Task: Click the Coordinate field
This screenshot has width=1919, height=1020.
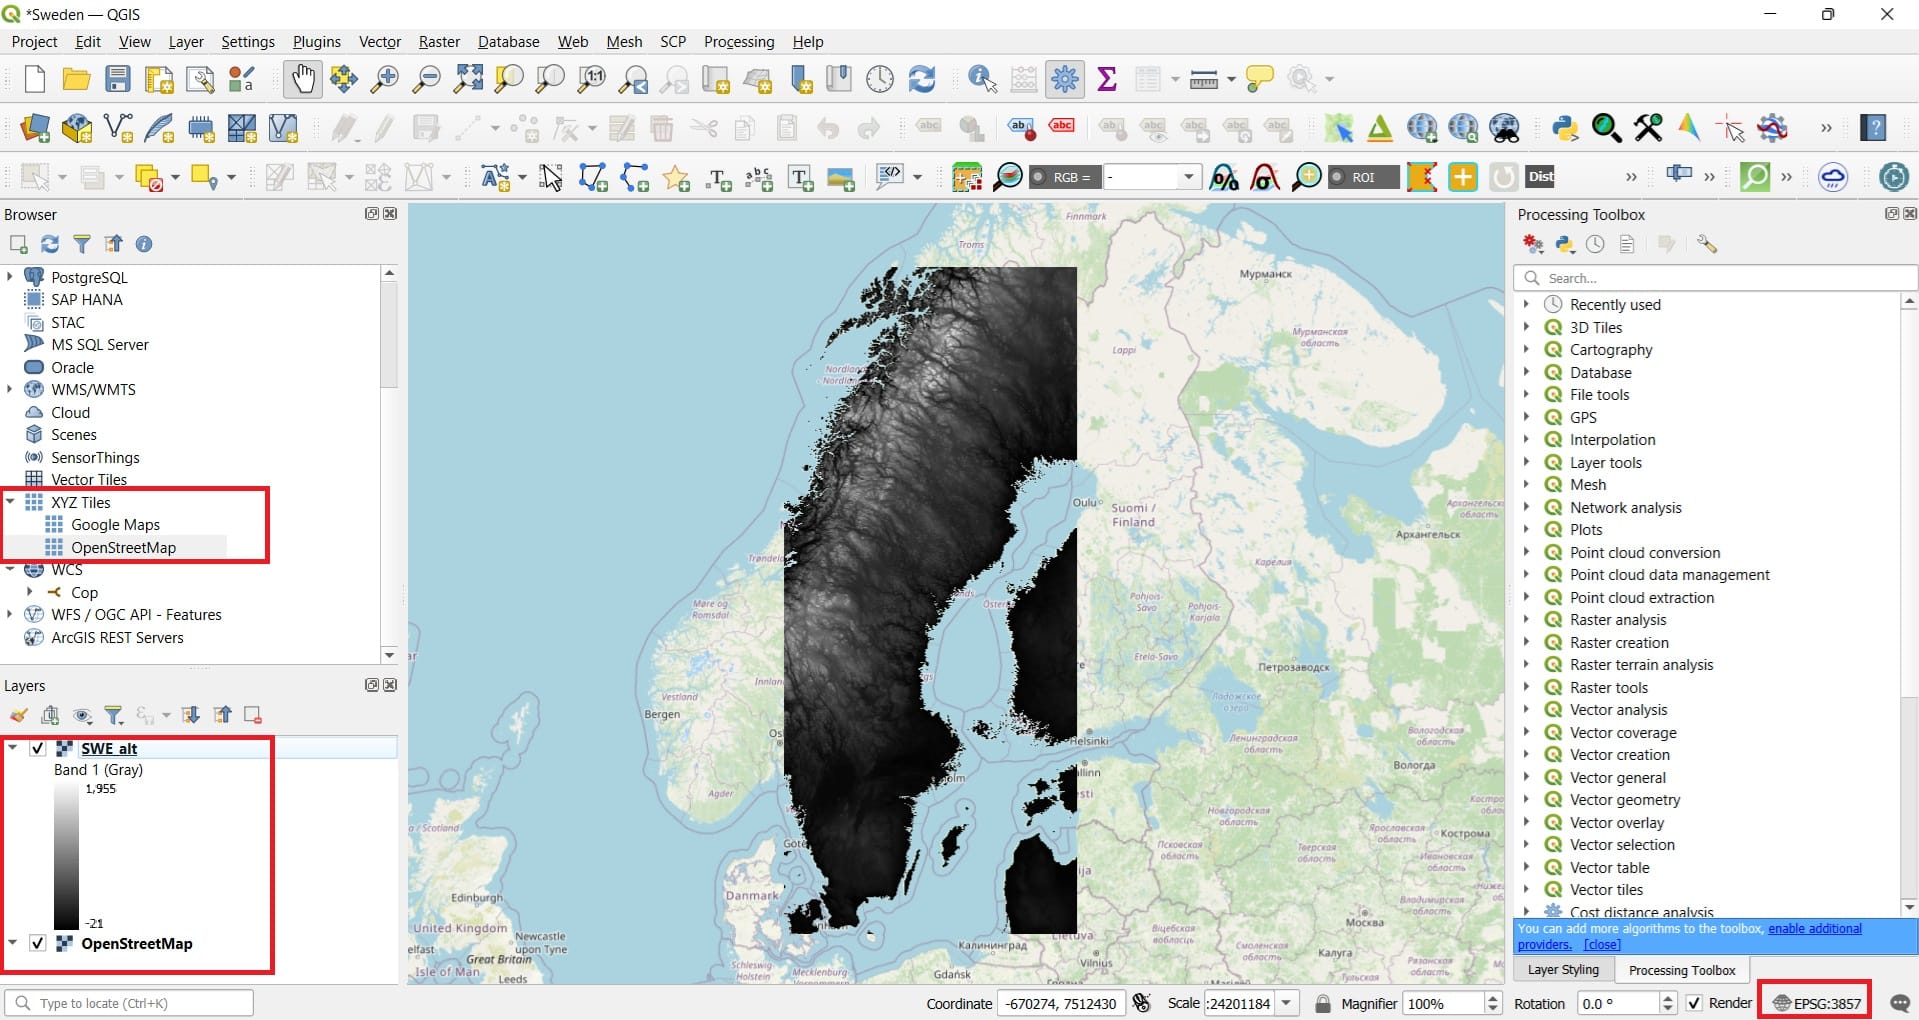Action: (x=1061, y=1003)
